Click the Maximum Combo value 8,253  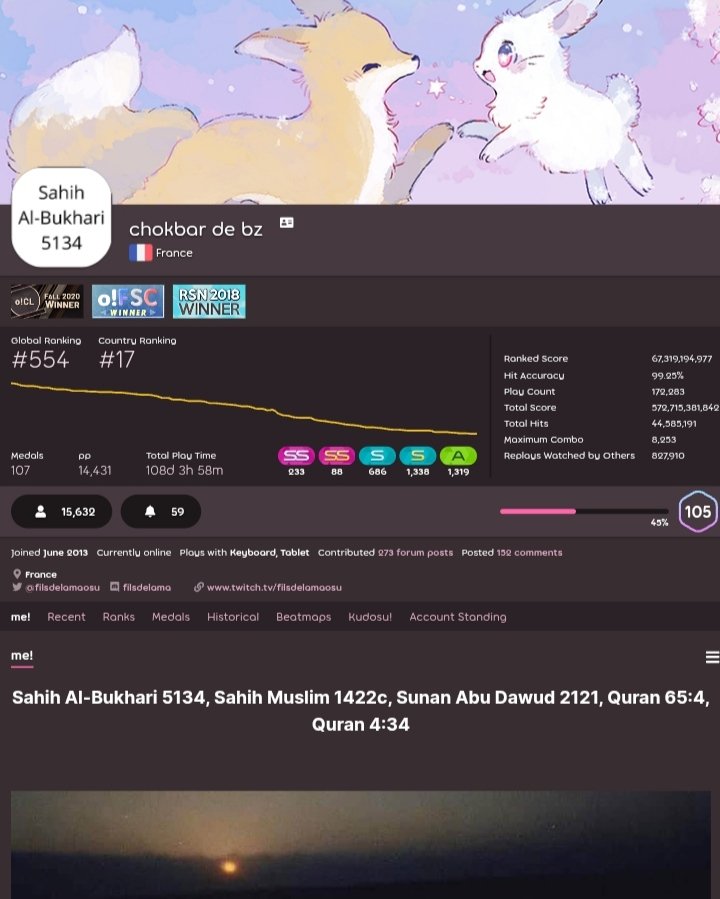[x=664, y=440]
